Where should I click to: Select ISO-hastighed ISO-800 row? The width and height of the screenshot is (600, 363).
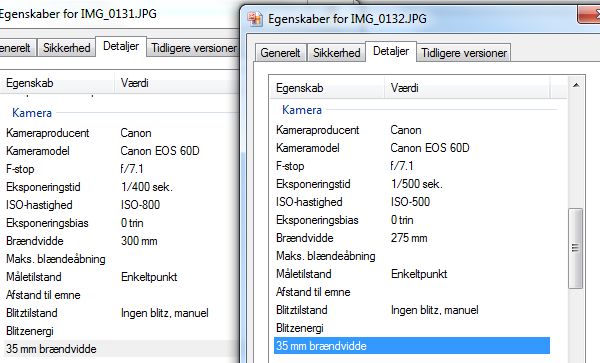point(121,205)
